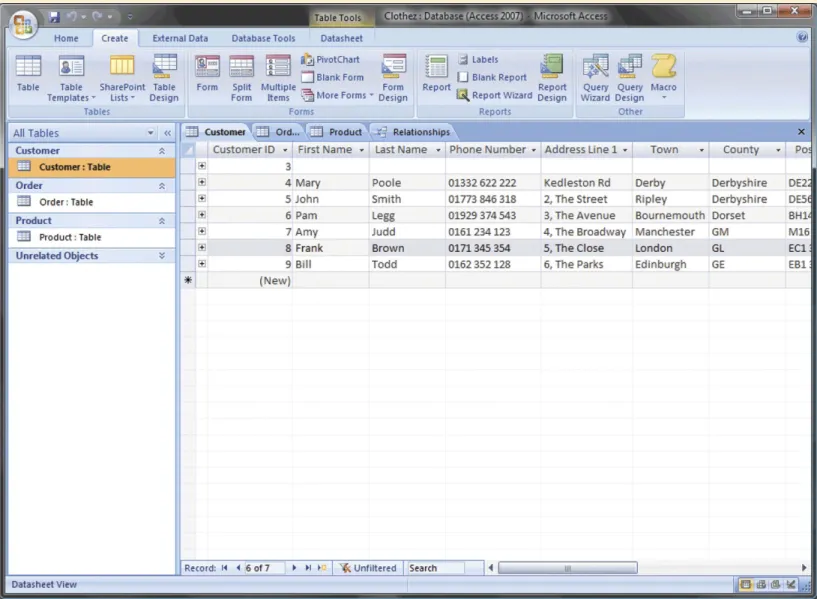Image resolution: width=817 pixels, height=599 pixels.
Task: Create a new Report
Action: point(436,73)
